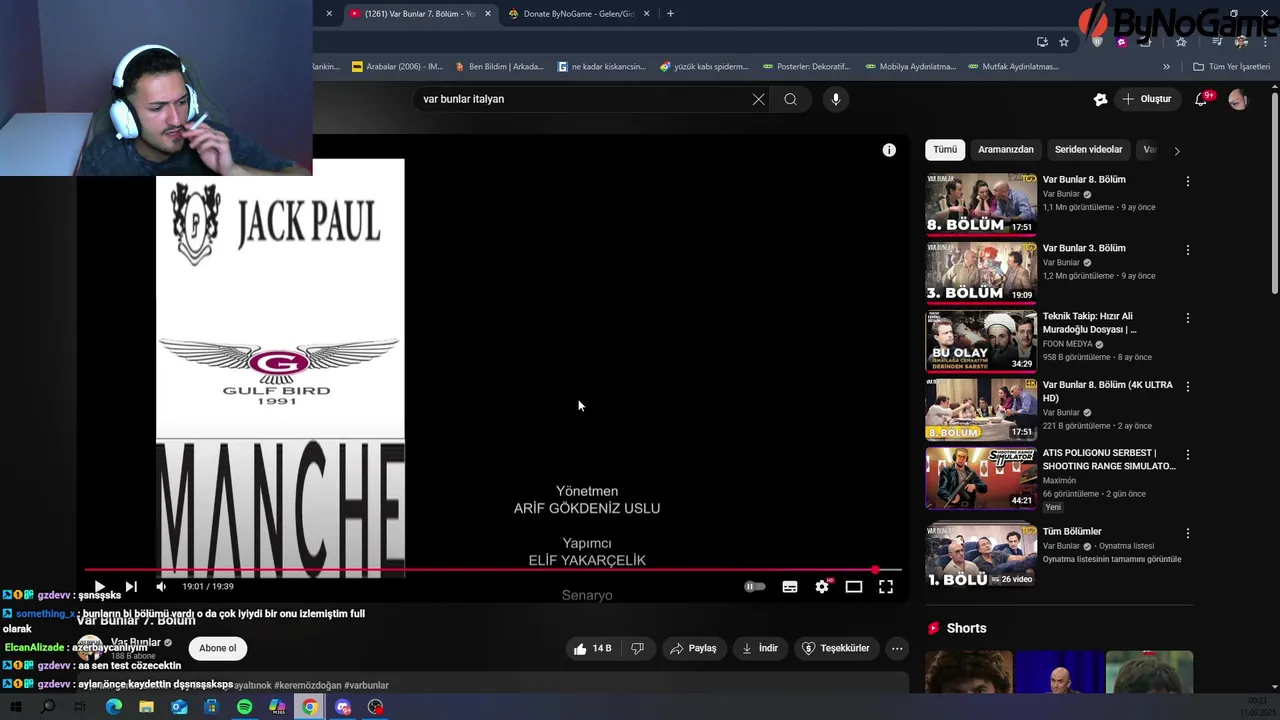The image size is (1280, 720).
Task: Open options menu for Teknik Takip video
Action: tap(1188, 318)
